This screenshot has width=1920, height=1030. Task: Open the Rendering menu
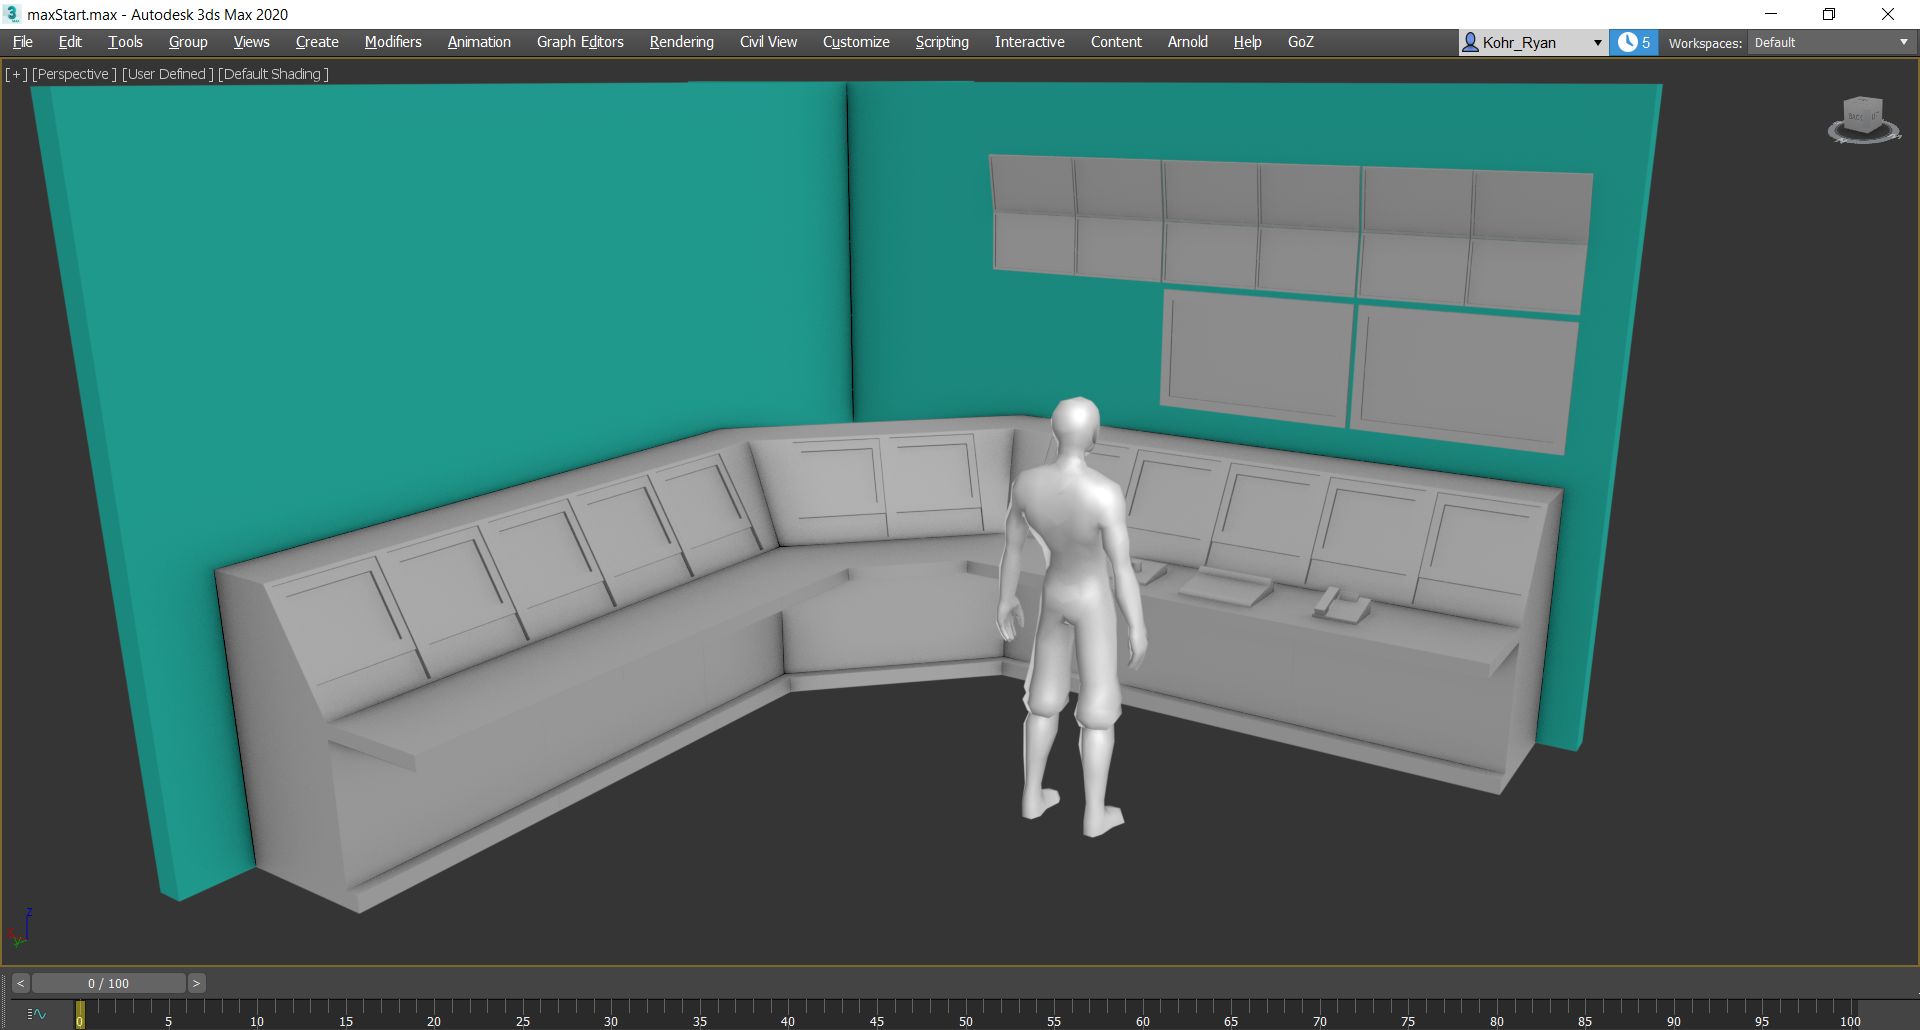pyautogui.click(x=682, y=42)
